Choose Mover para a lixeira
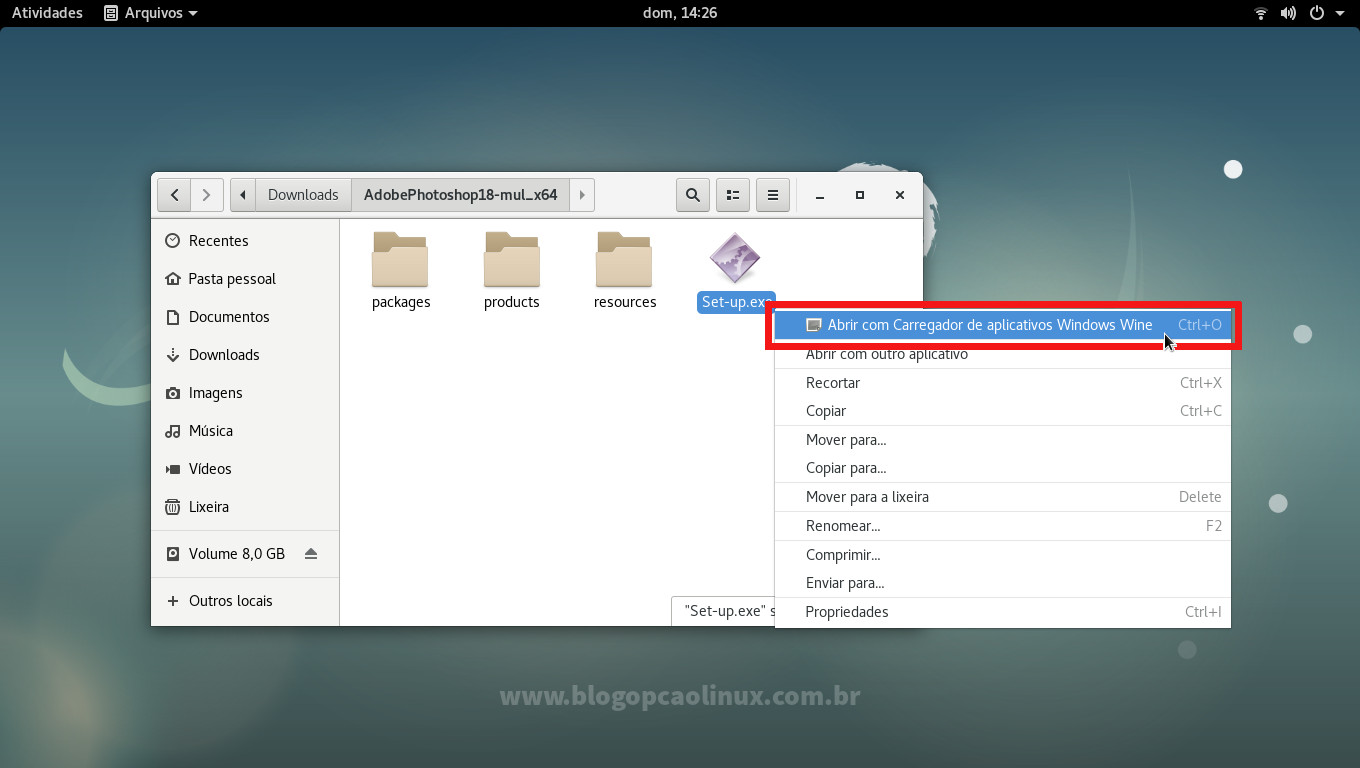Image resolution: width=1360 pixels, height=768 pixels. point(1003,497)
